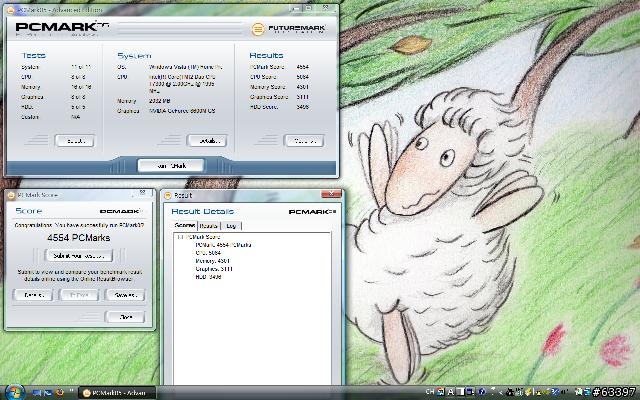The image size is (640, 400).
Task: Close the Result window
Action: tap(331, 194)
